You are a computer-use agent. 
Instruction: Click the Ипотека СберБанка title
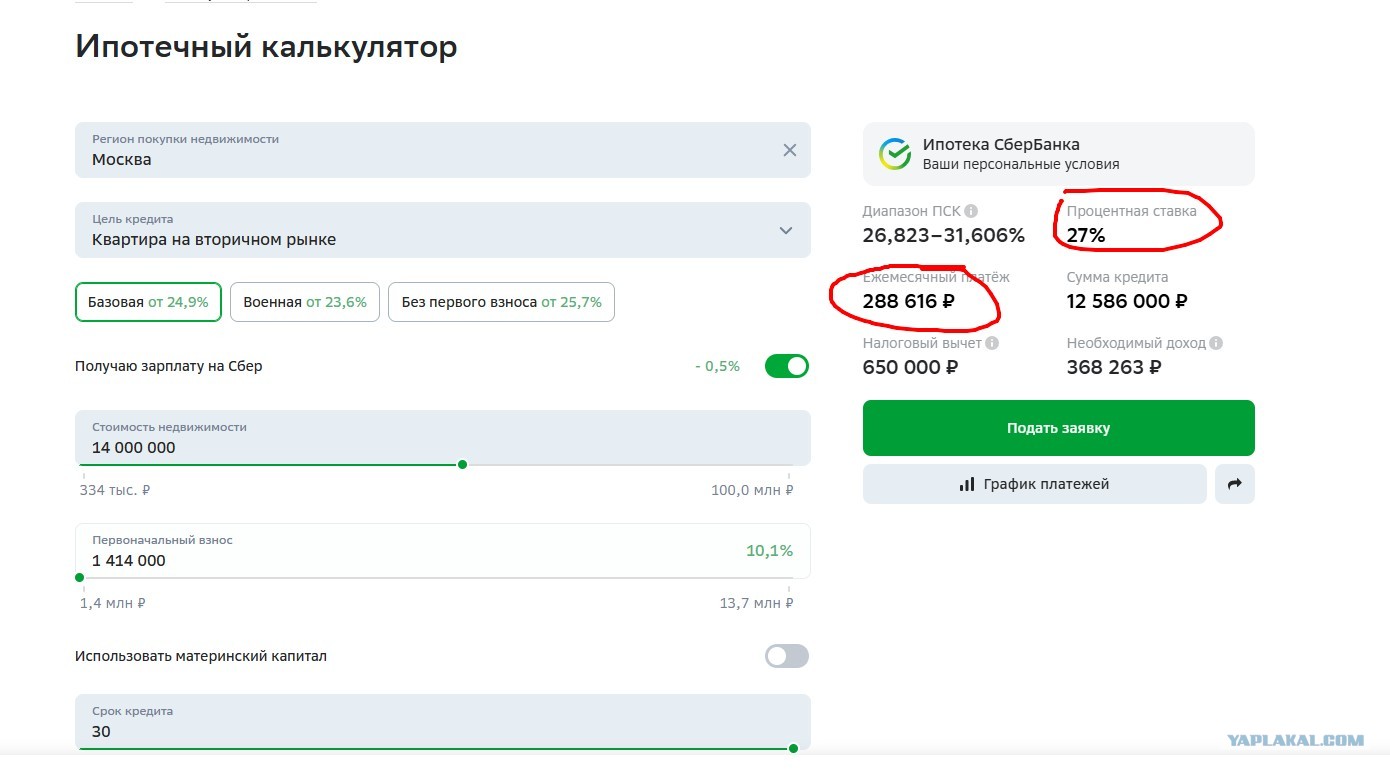point(1001,144)
